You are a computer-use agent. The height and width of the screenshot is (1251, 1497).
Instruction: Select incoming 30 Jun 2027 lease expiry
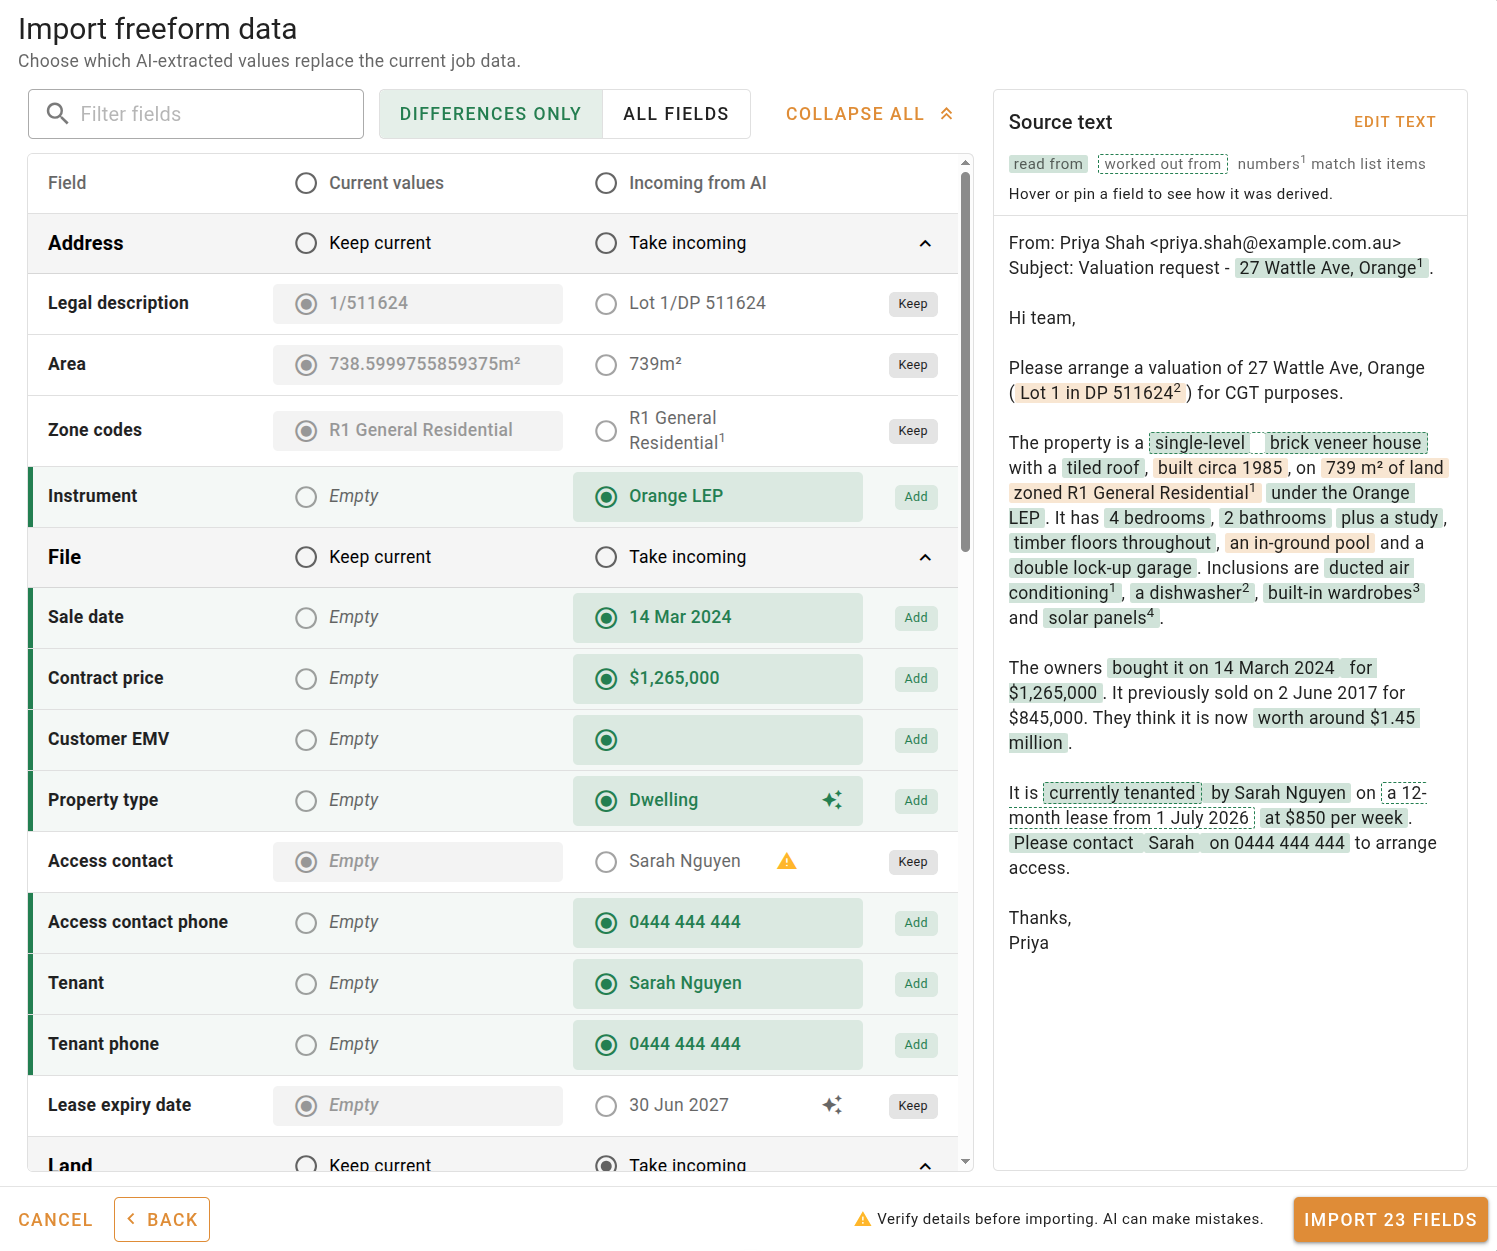606,1106
